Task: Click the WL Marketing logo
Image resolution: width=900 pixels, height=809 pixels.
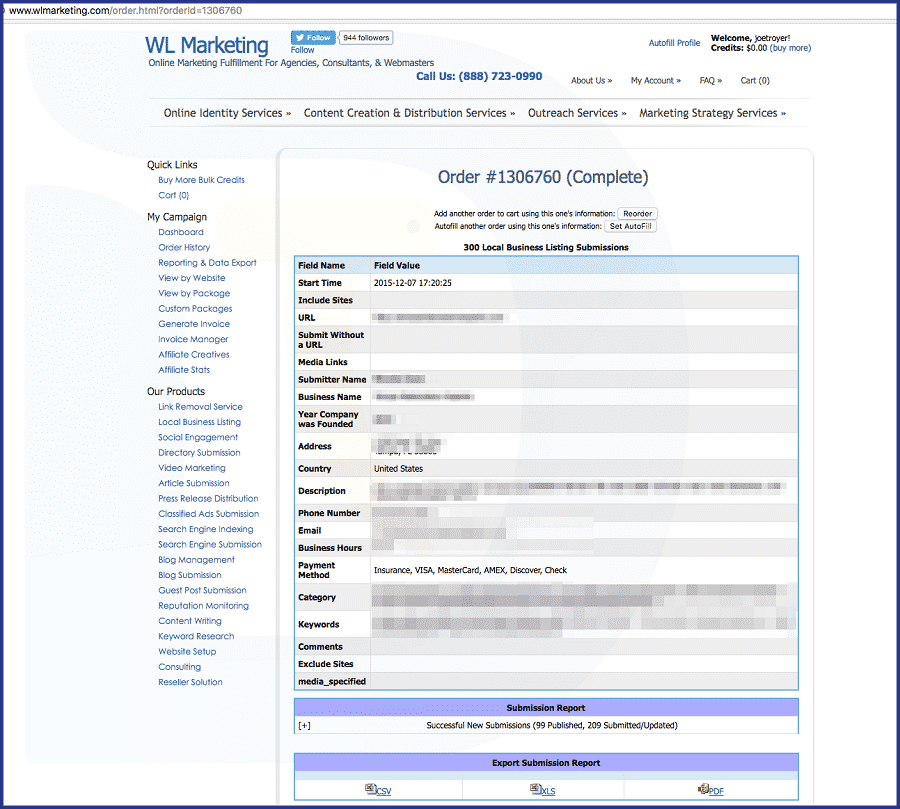Action: pos(207,45)
